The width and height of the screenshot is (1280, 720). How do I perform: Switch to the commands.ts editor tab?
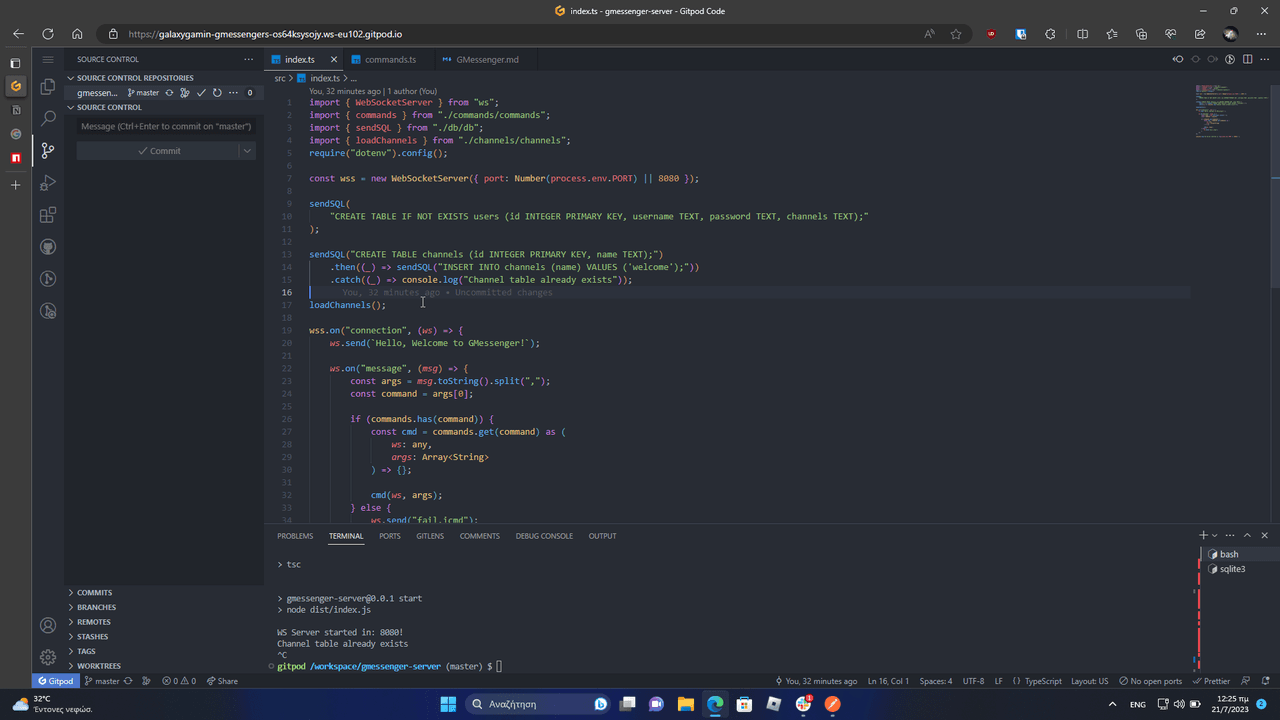tap(389, 60)
